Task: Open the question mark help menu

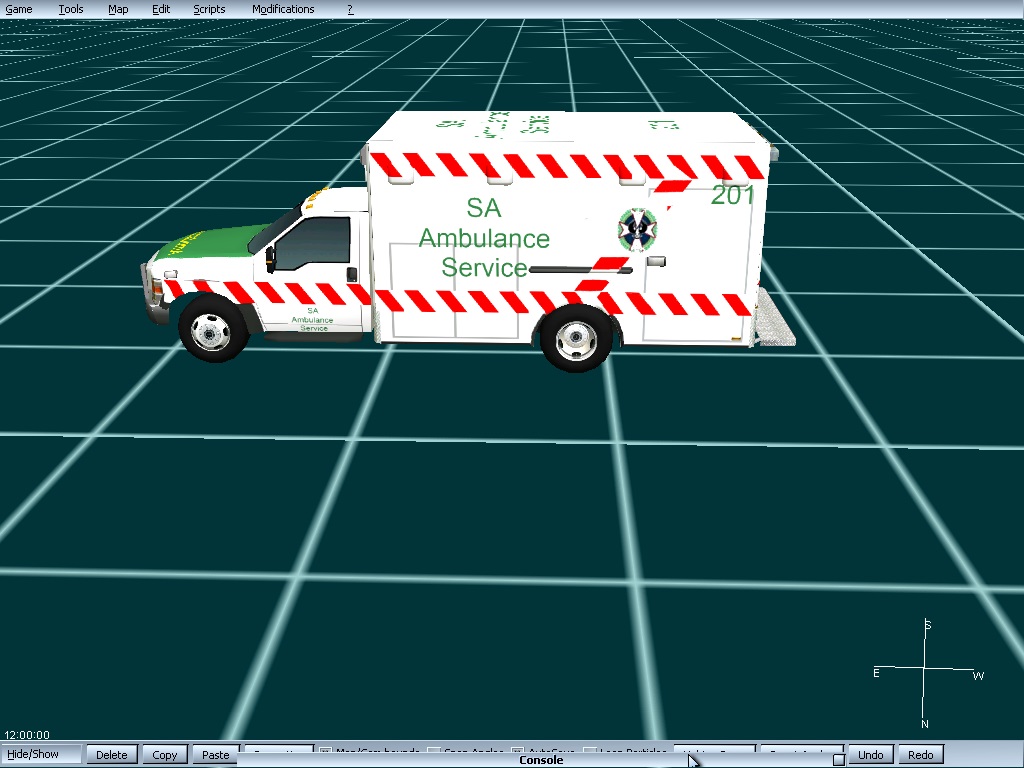Action: (350, 9)
